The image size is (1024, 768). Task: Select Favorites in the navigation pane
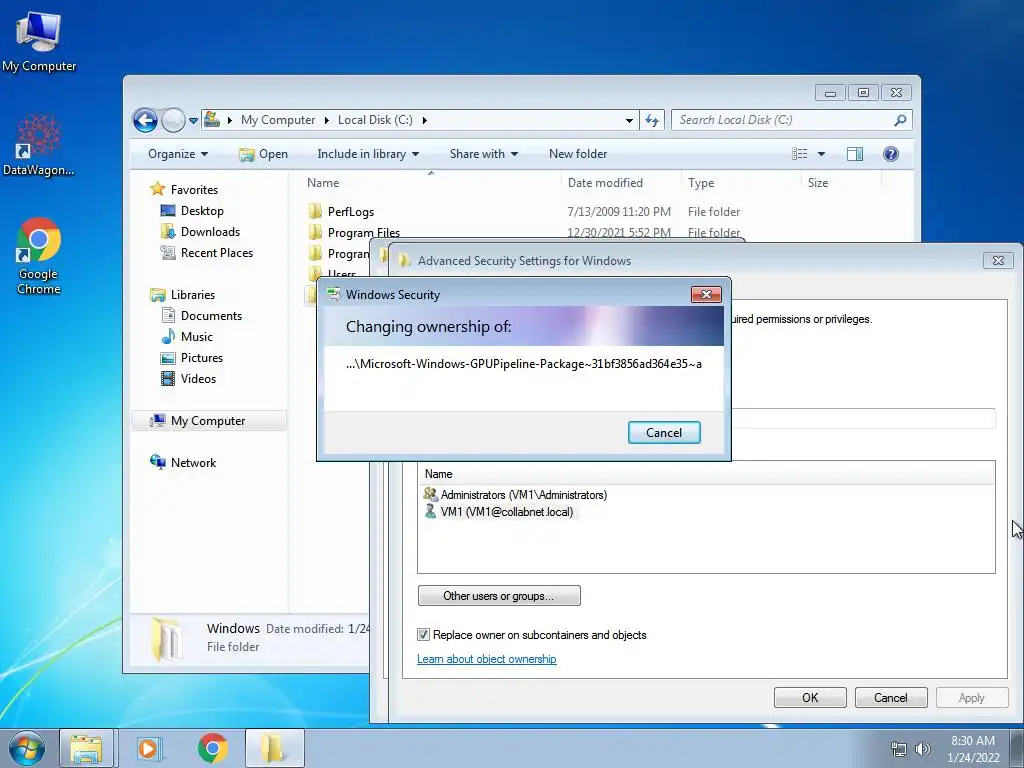(x=194, y=189)
